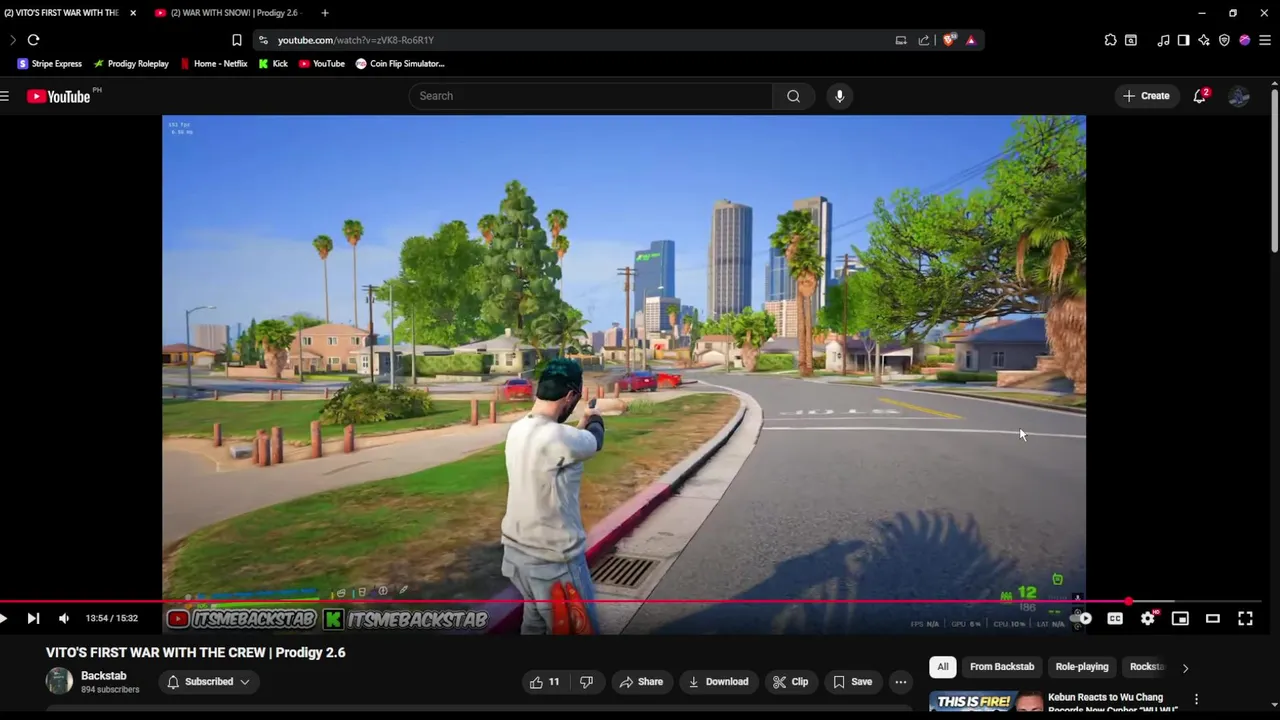Click the search magnifier button
The width and height of the screenshot is (1280, 720).
click(x=793, y=96)
